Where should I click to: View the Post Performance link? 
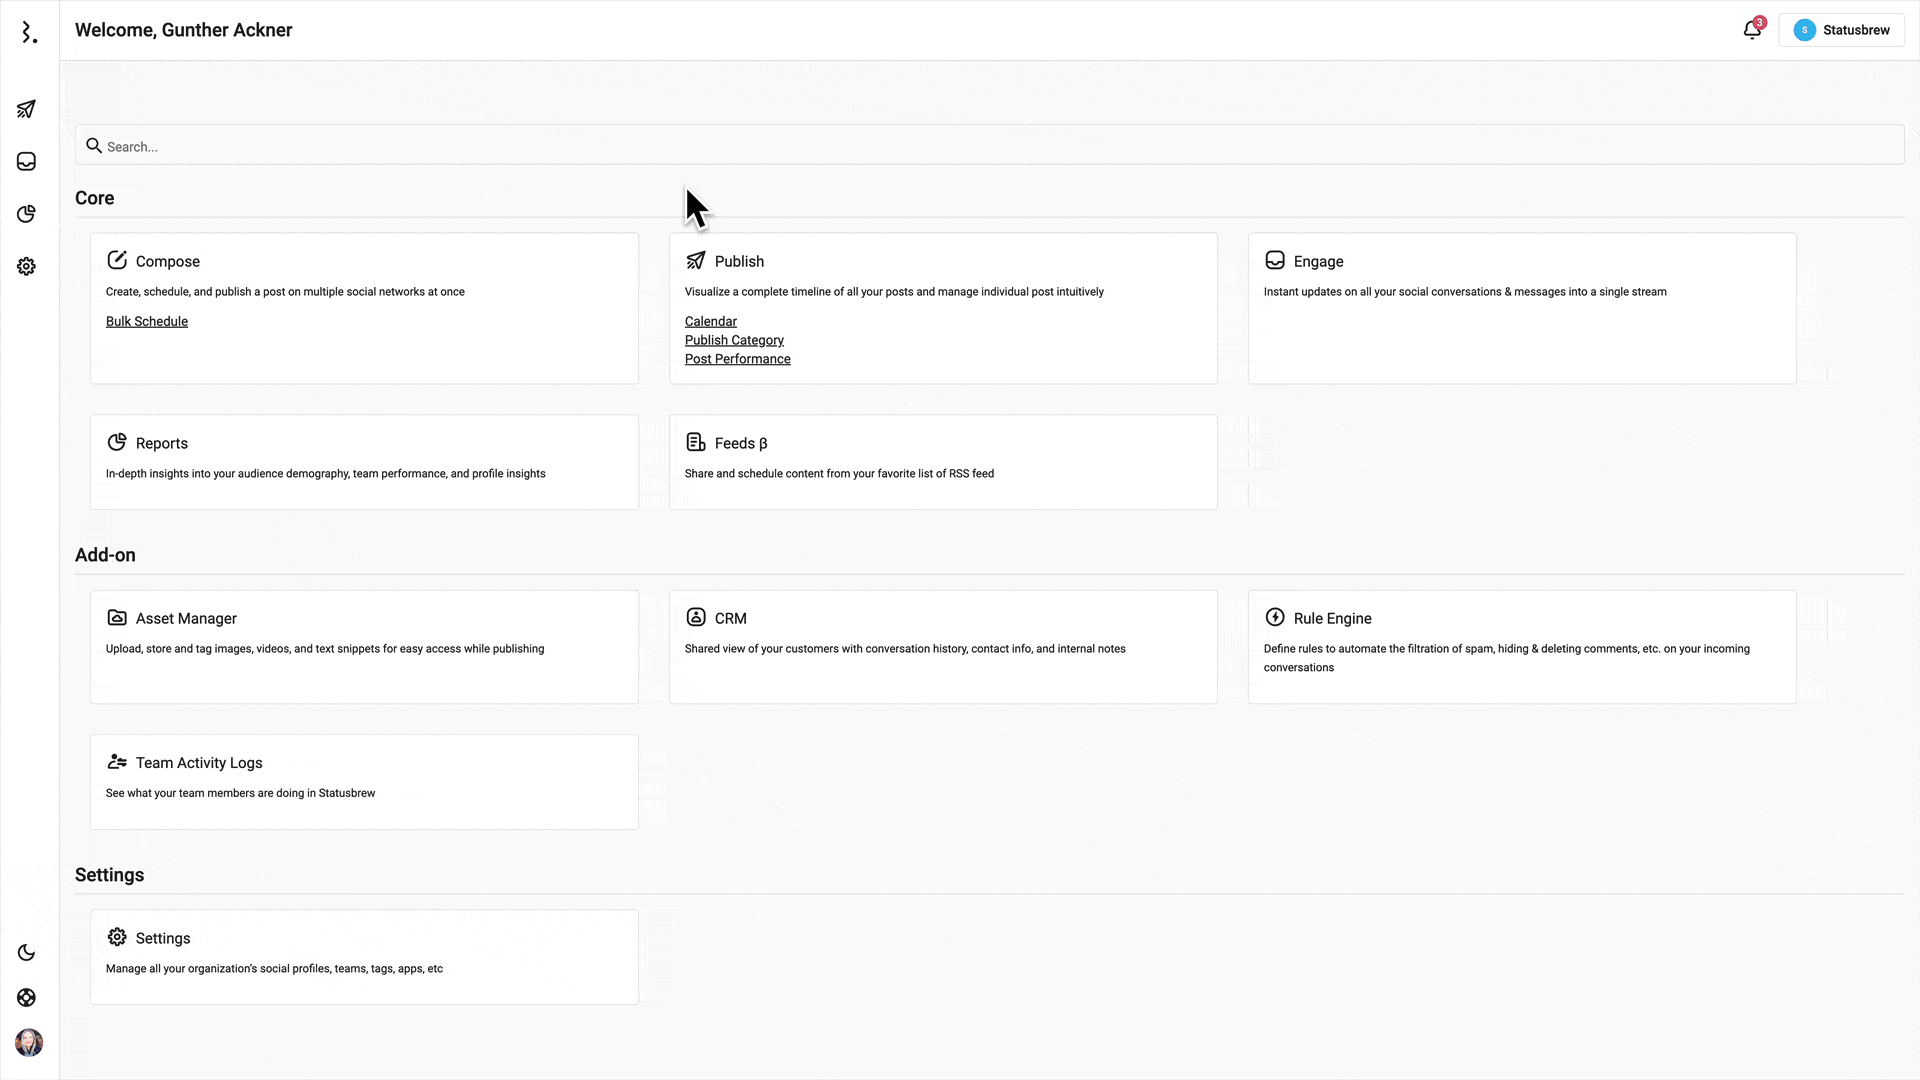[x=737, y=359]
